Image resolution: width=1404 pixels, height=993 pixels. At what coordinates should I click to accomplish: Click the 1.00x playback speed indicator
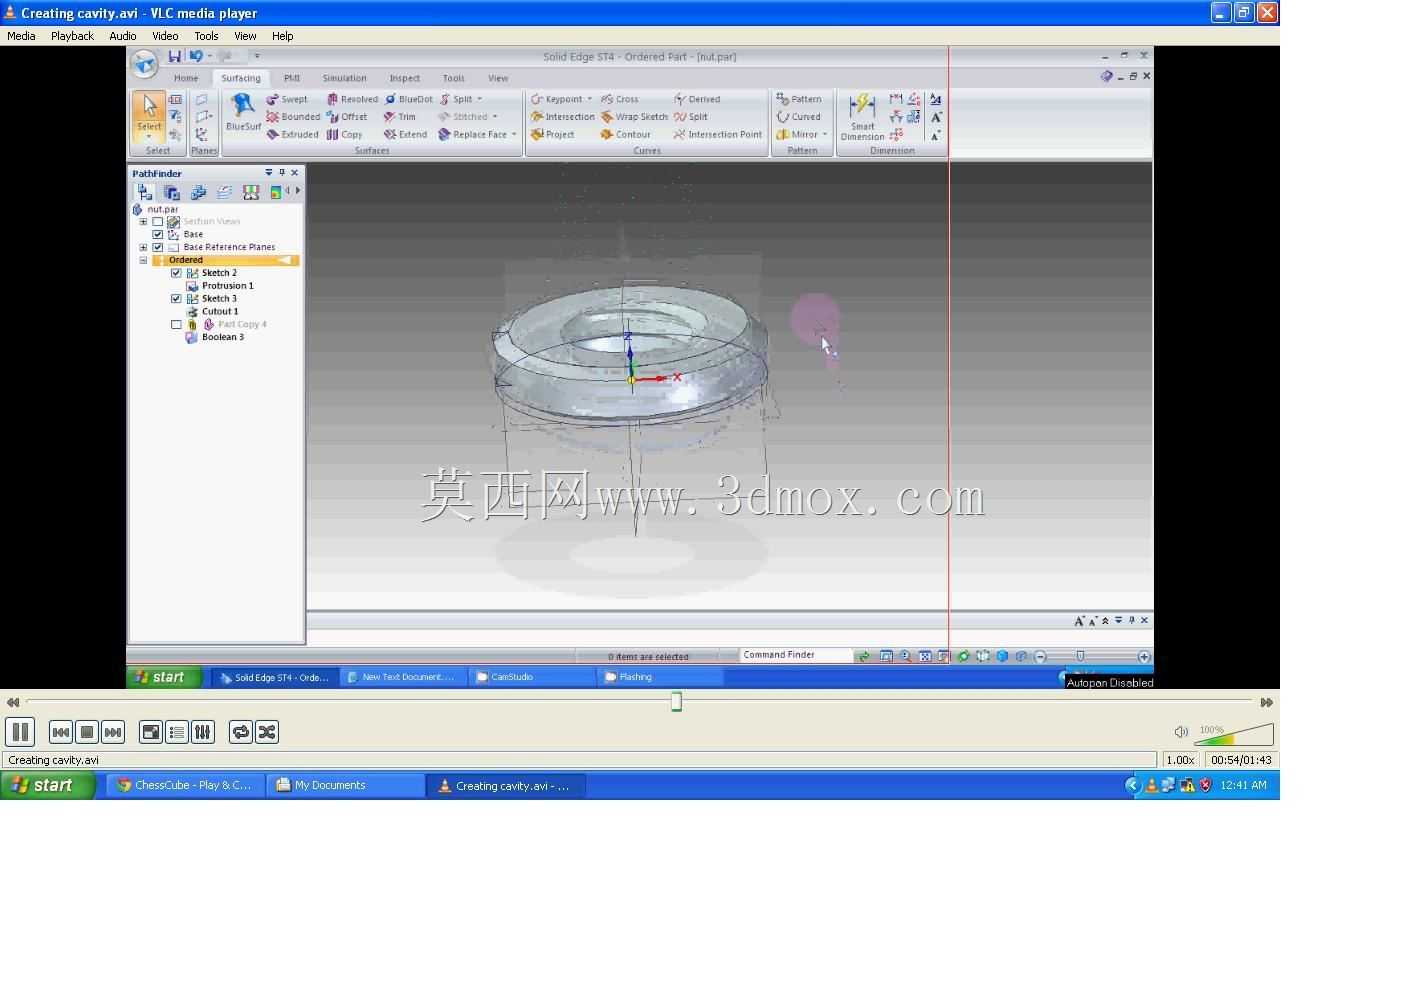1180,760
